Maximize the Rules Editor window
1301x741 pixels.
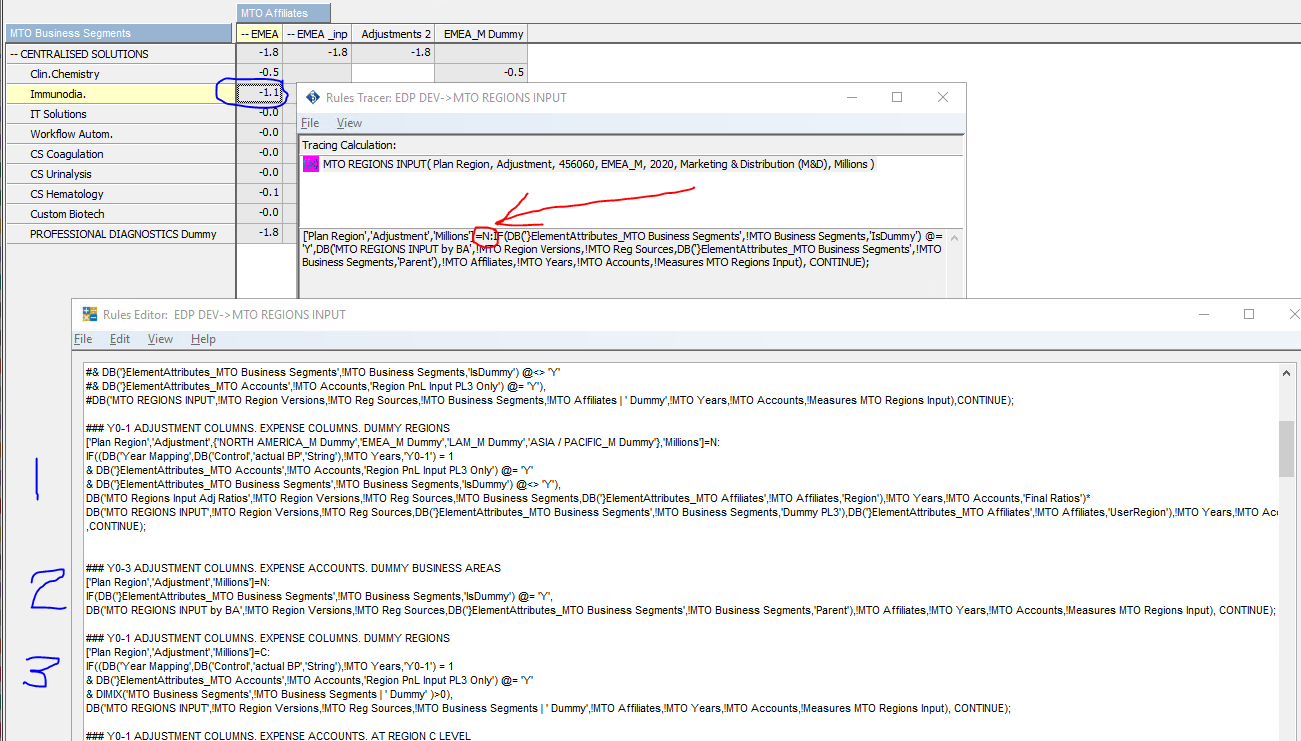tap(1249, 314)
